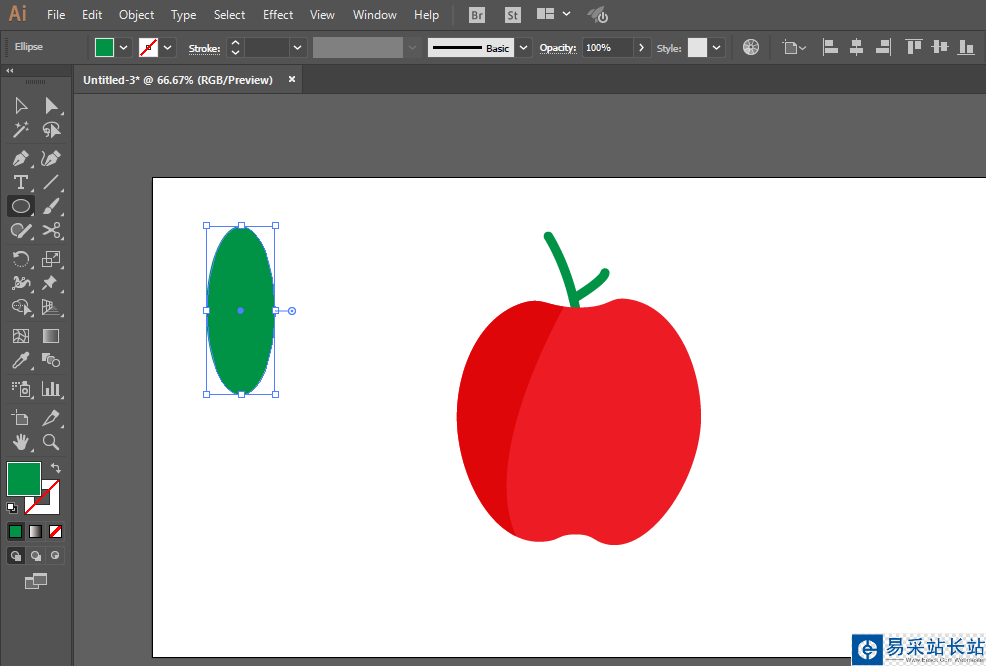The image size is (986, 666).
Task: Open the Effect menu
Action: (278, 14)
